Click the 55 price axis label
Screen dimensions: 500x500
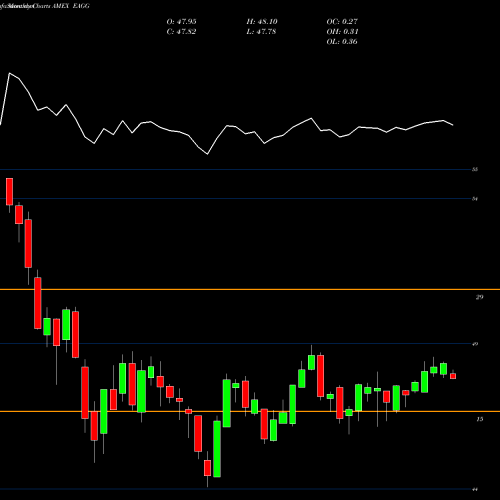tap(475, 169)
